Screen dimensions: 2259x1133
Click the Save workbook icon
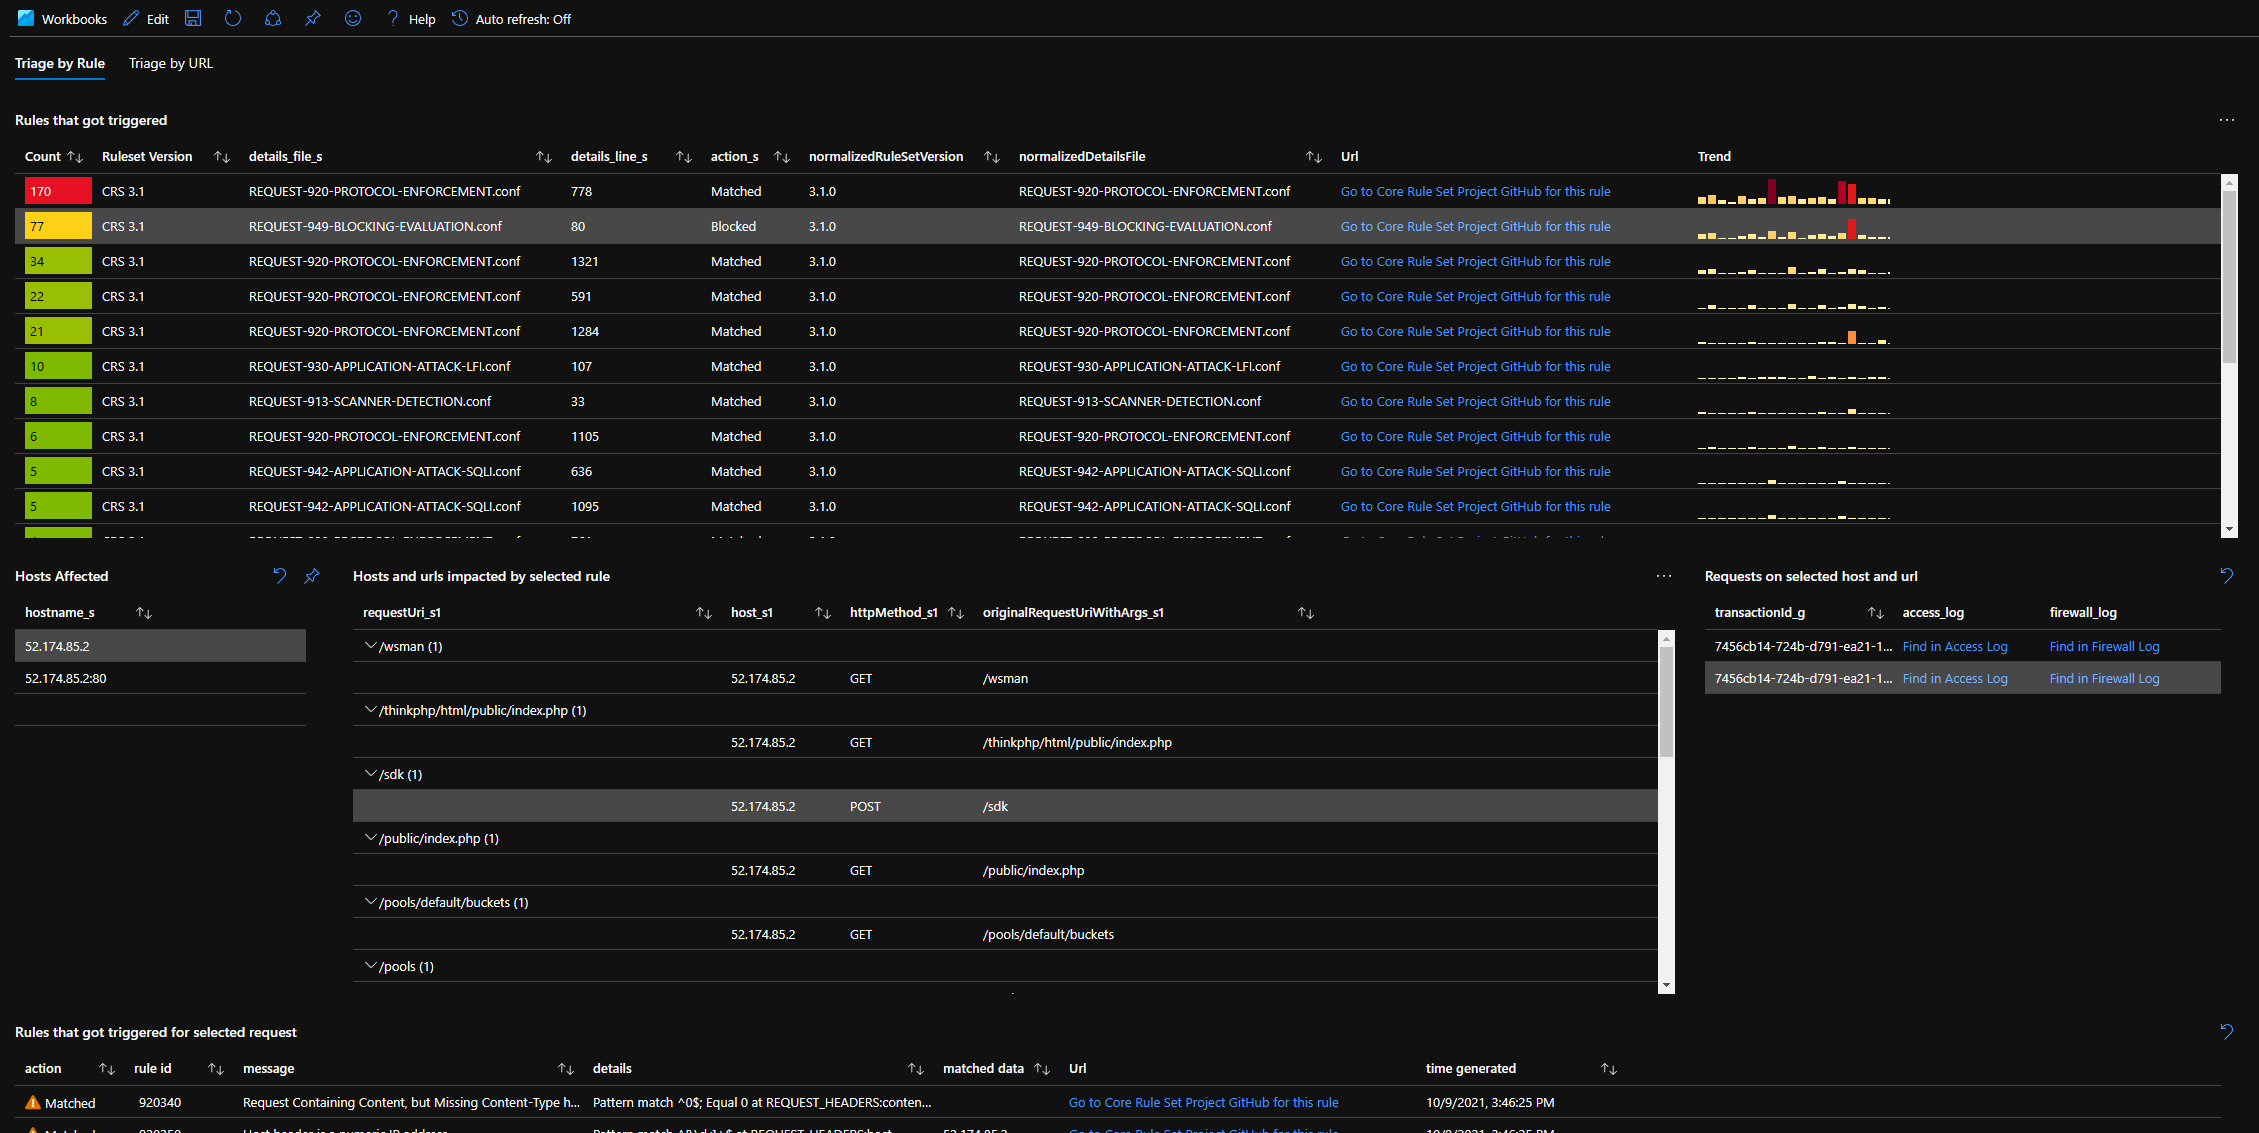(x=193, y=19)
